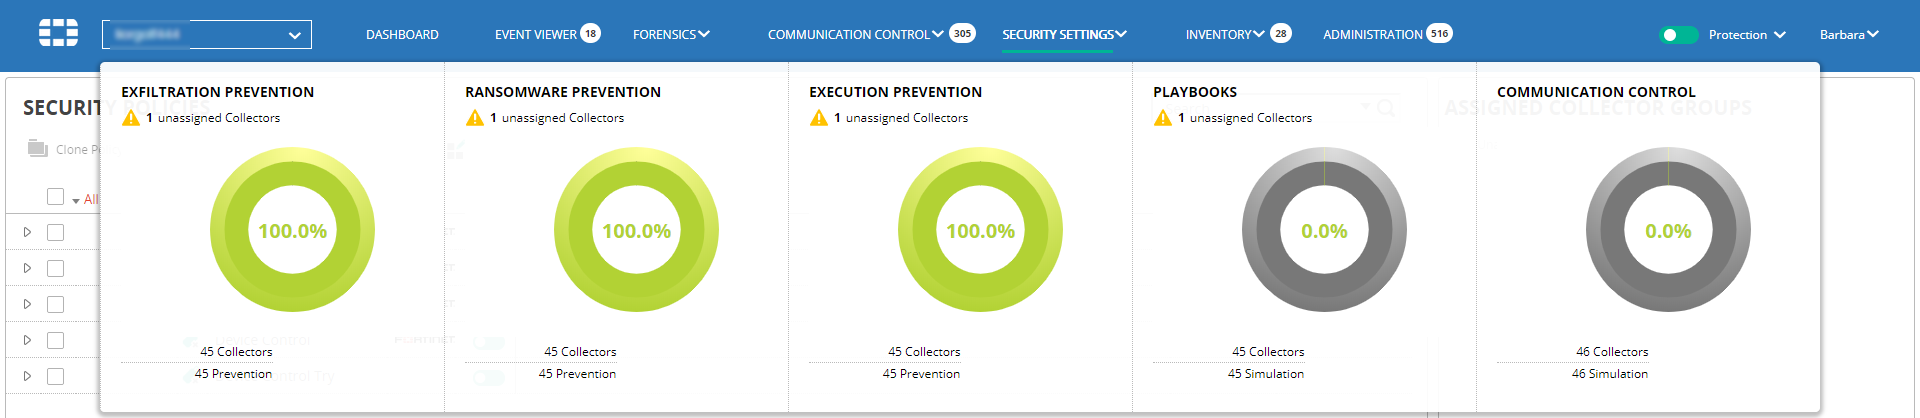The height and width of the screenshot is (418, 1920).
Task: Click the Fortinet logo icon
Action: (58, 34)
